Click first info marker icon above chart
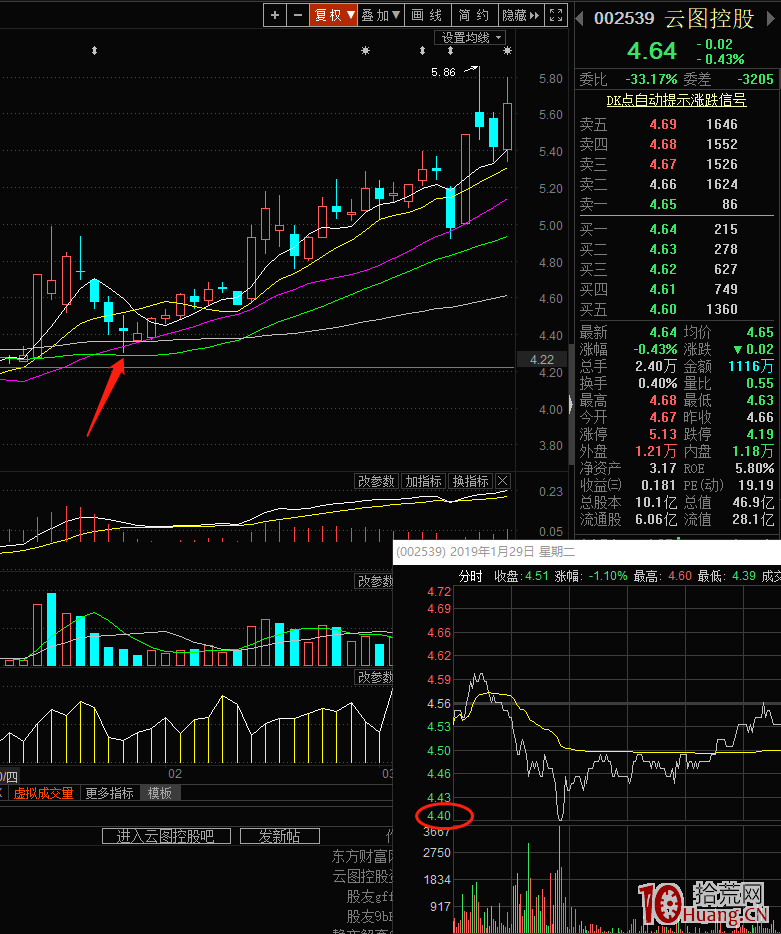Screen dimensions: 781x934 click(x=94, y=51)
